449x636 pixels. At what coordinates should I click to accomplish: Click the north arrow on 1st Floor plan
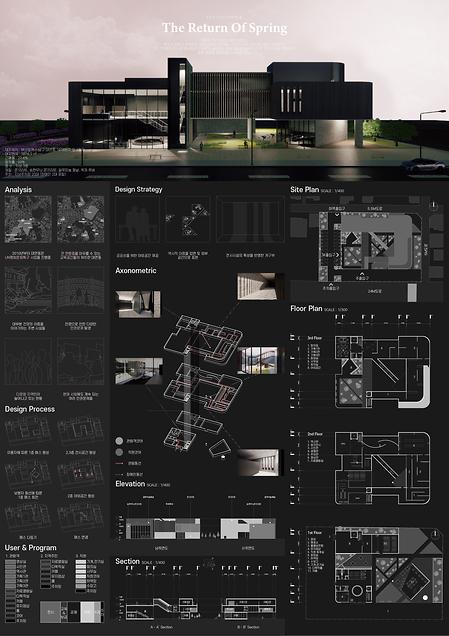[x=435, y=535]
